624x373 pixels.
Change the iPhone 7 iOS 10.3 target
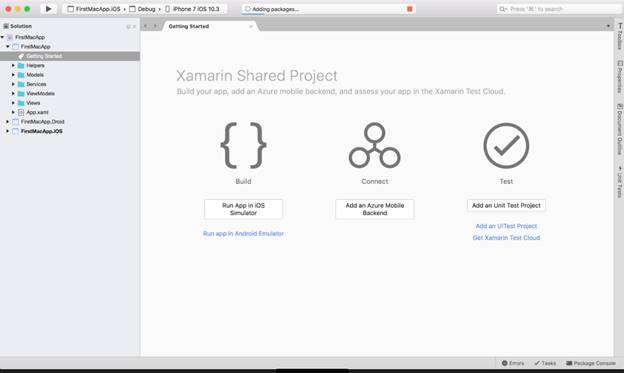click(x=192, y=9)
